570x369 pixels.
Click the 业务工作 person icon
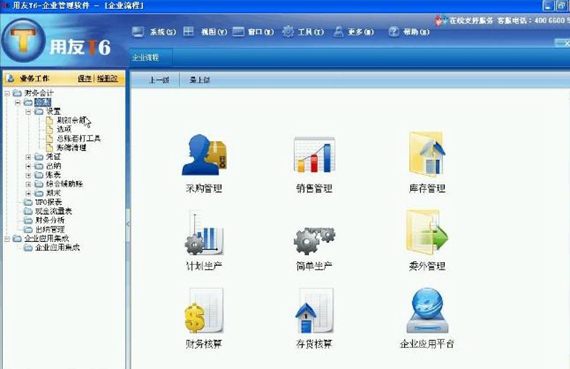click(x=11, y=78)
